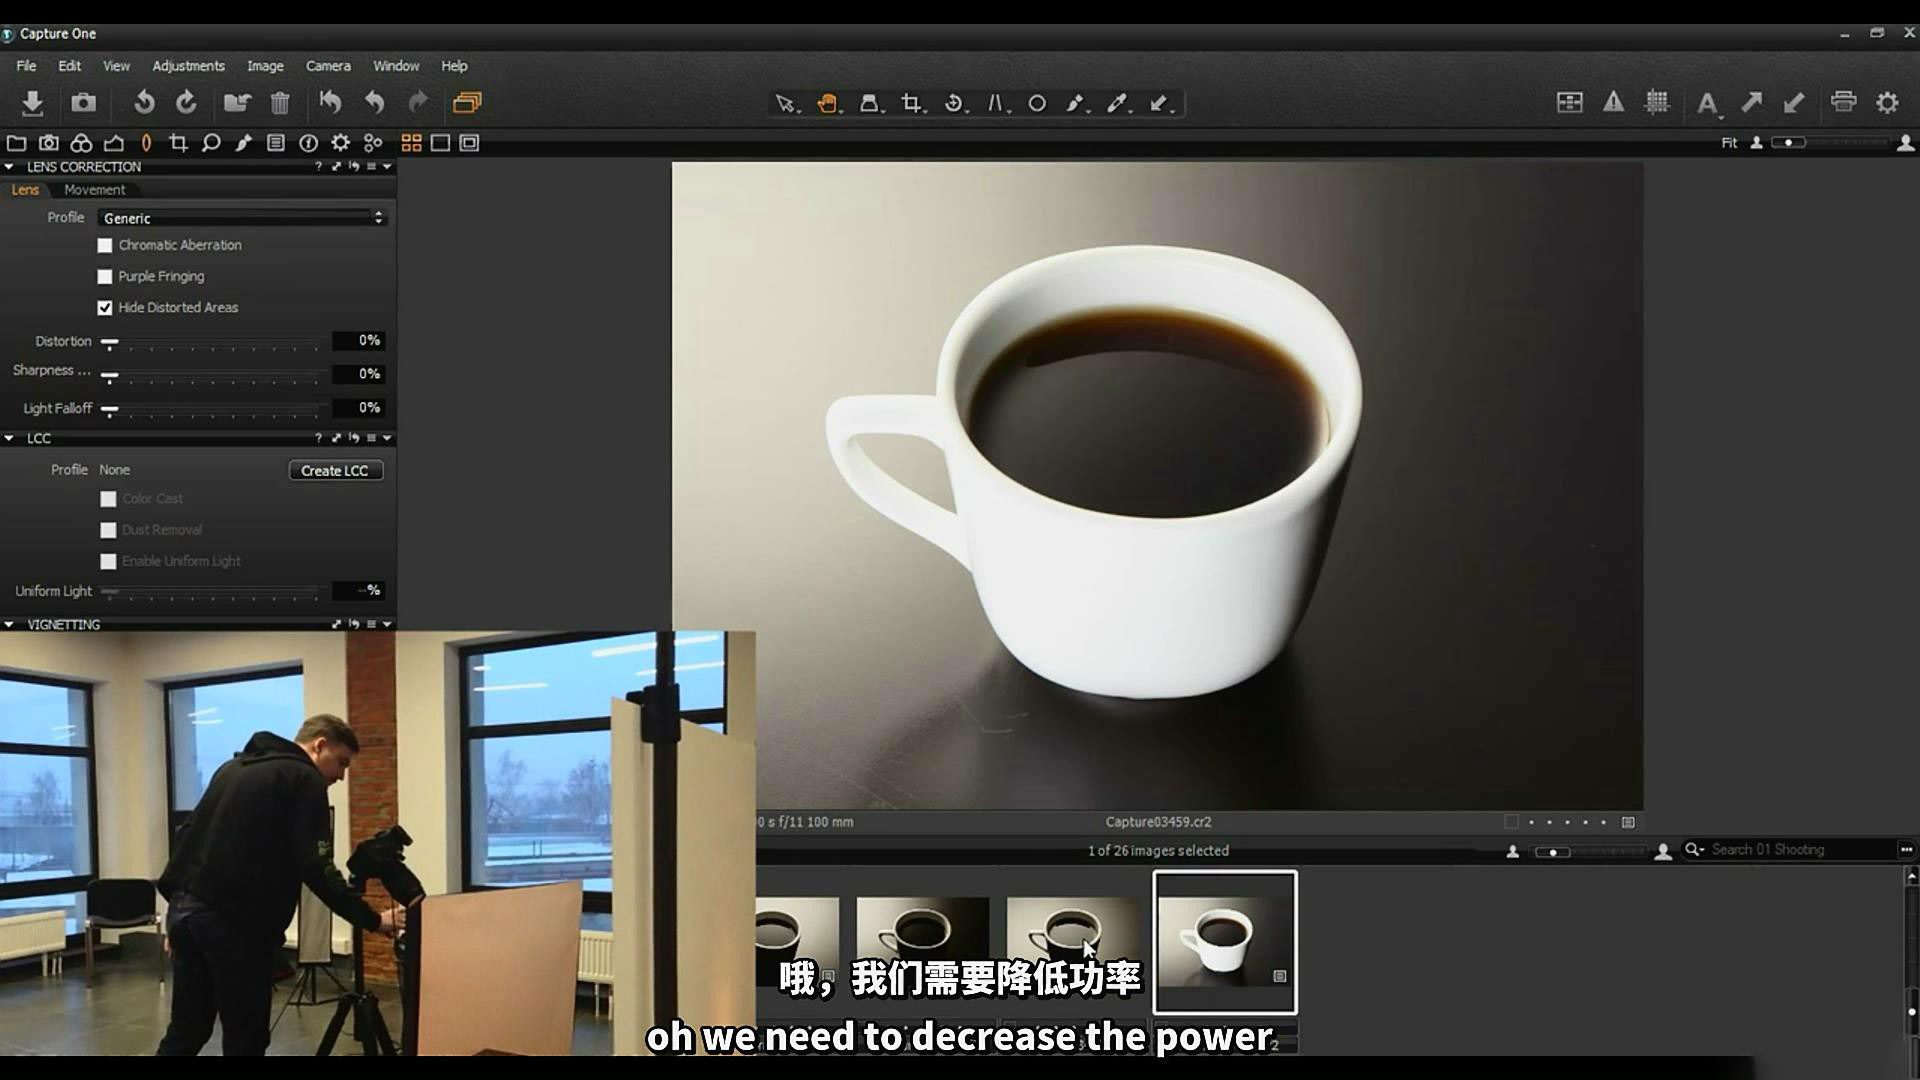Image resolution: width=1920 pixels, height=1080 pixels.
Task: Click the Print icon
Action: [1843, 102]
